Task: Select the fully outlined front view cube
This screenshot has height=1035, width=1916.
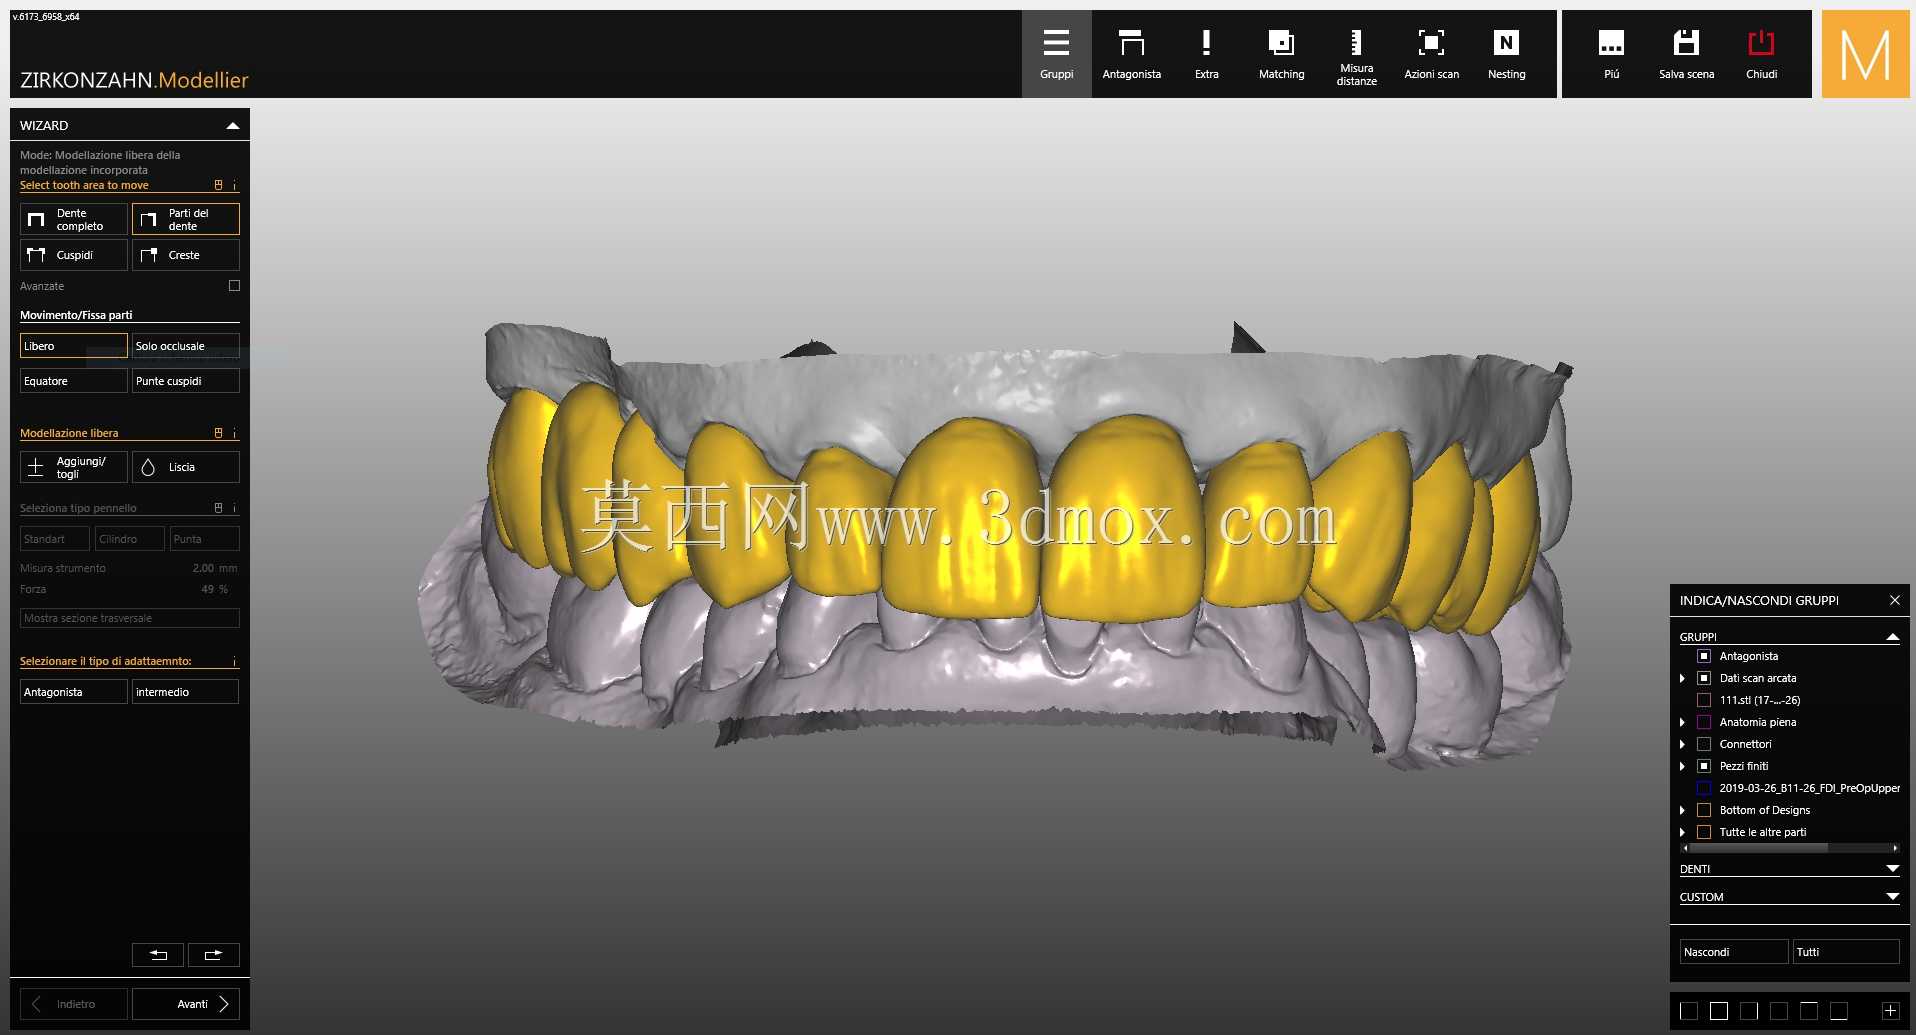Action: [x=1718, y=1011]
